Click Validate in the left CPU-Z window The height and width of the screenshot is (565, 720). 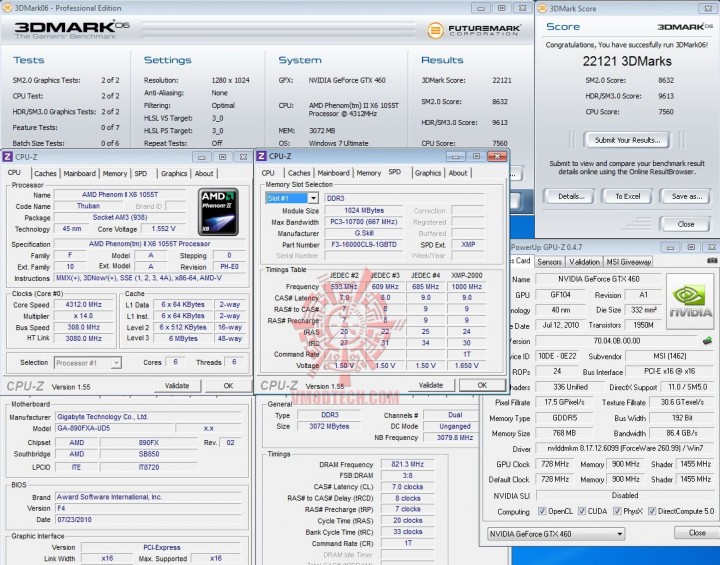coord(177,385)
